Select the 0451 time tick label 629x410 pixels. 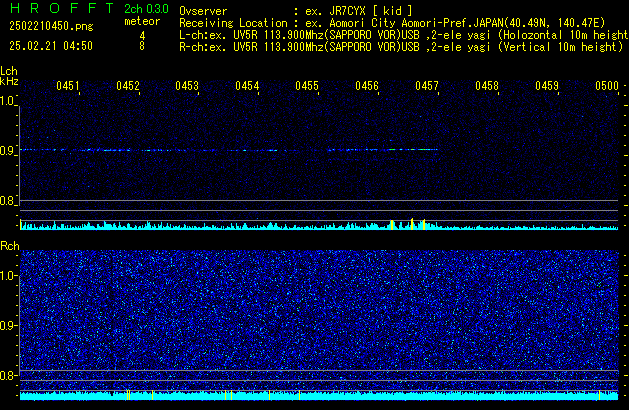pos(68,86)
